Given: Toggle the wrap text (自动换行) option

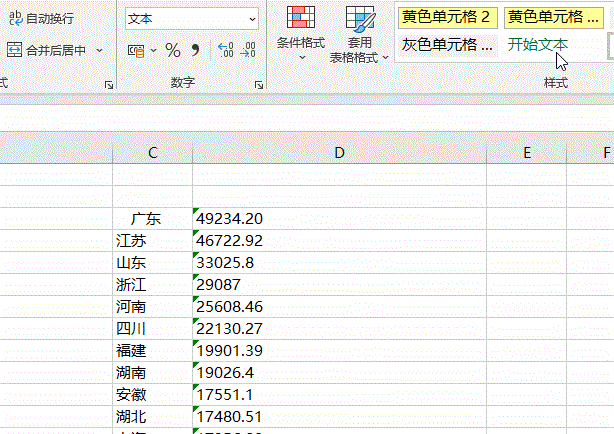Looking at the screenshot, I should click(x=42, y=18).
